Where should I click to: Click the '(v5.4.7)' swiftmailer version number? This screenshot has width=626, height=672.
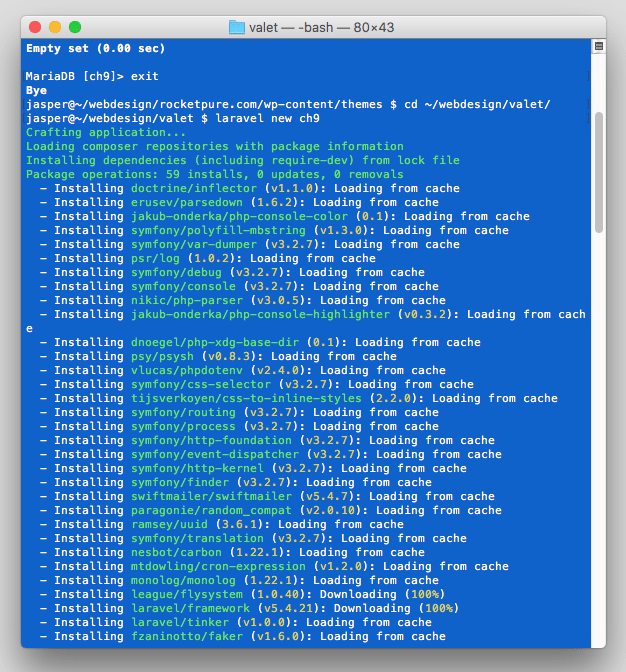click(x=326, y=496)
